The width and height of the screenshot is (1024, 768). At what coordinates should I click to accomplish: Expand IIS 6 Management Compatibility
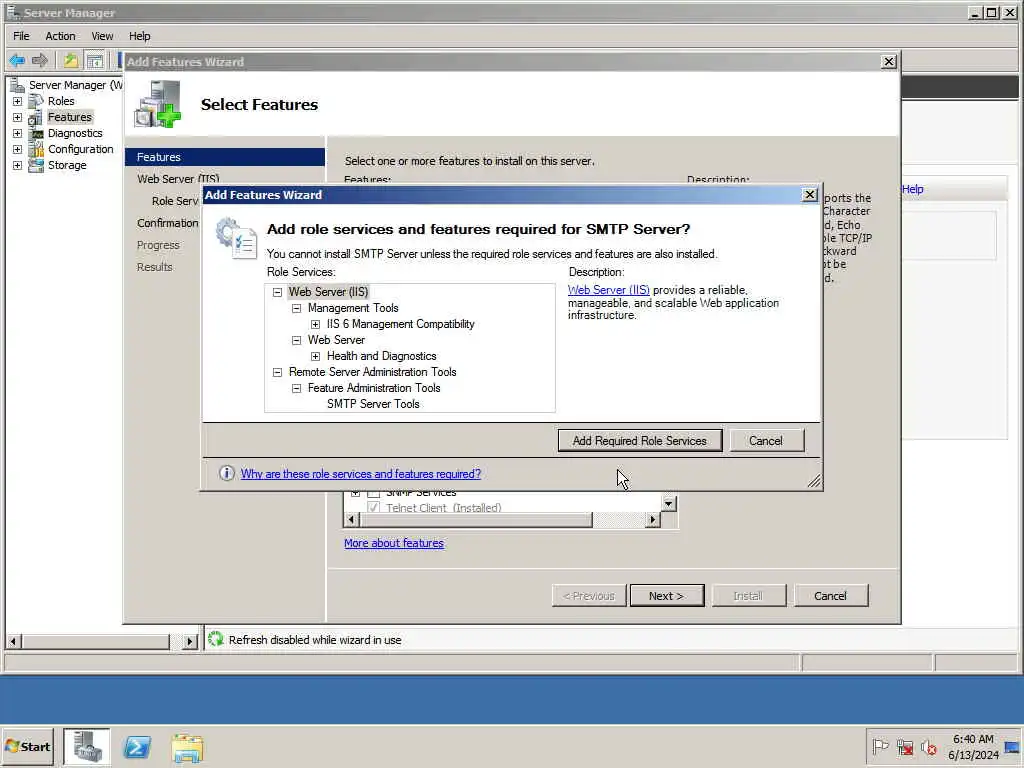click(x=315, y=325)
